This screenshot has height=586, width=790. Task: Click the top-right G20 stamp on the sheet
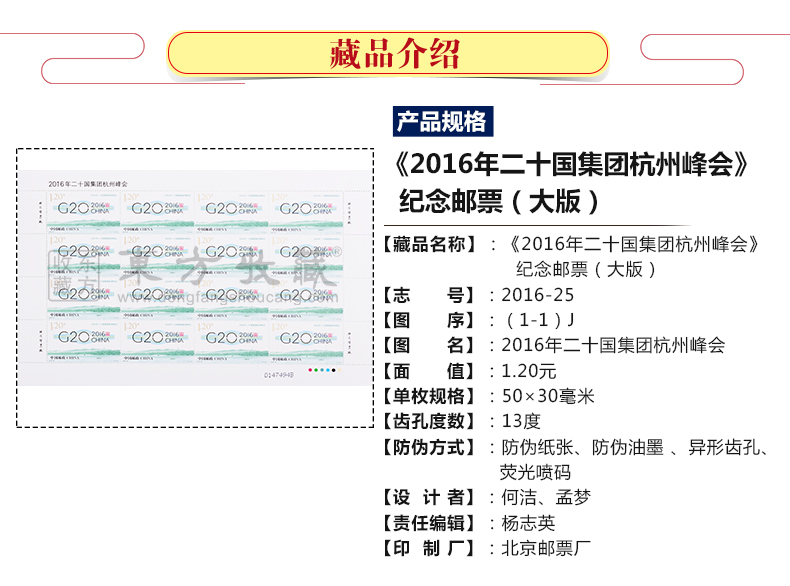[308, 208]
